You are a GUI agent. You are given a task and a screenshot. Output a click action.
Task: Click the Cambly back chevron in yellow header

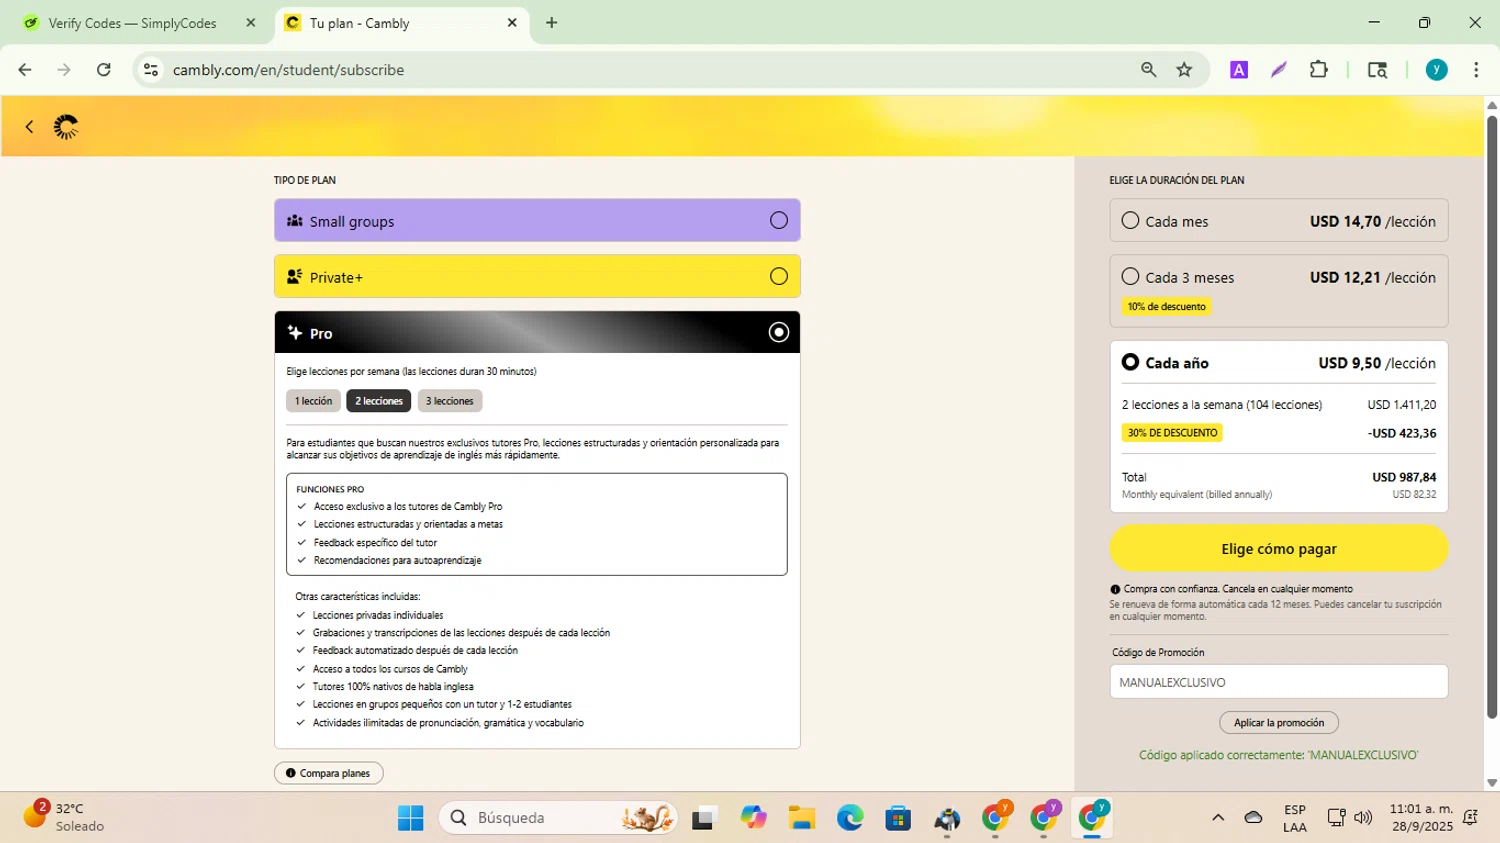[x=29, y=127]
